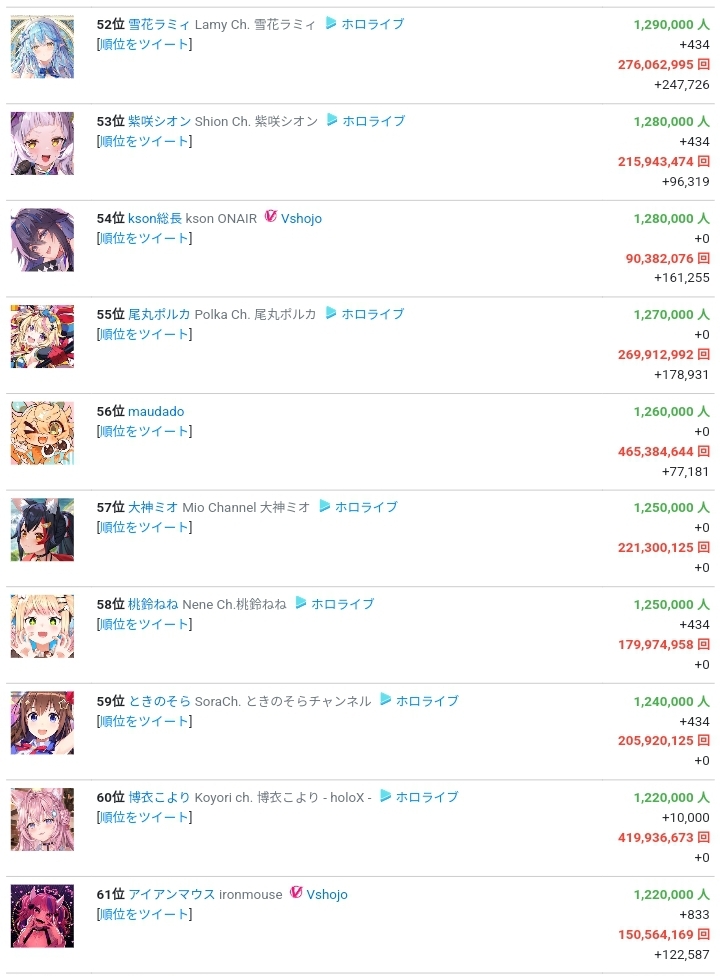
Task: Open the ときのそら channel name link
Action: click(159, 702)
